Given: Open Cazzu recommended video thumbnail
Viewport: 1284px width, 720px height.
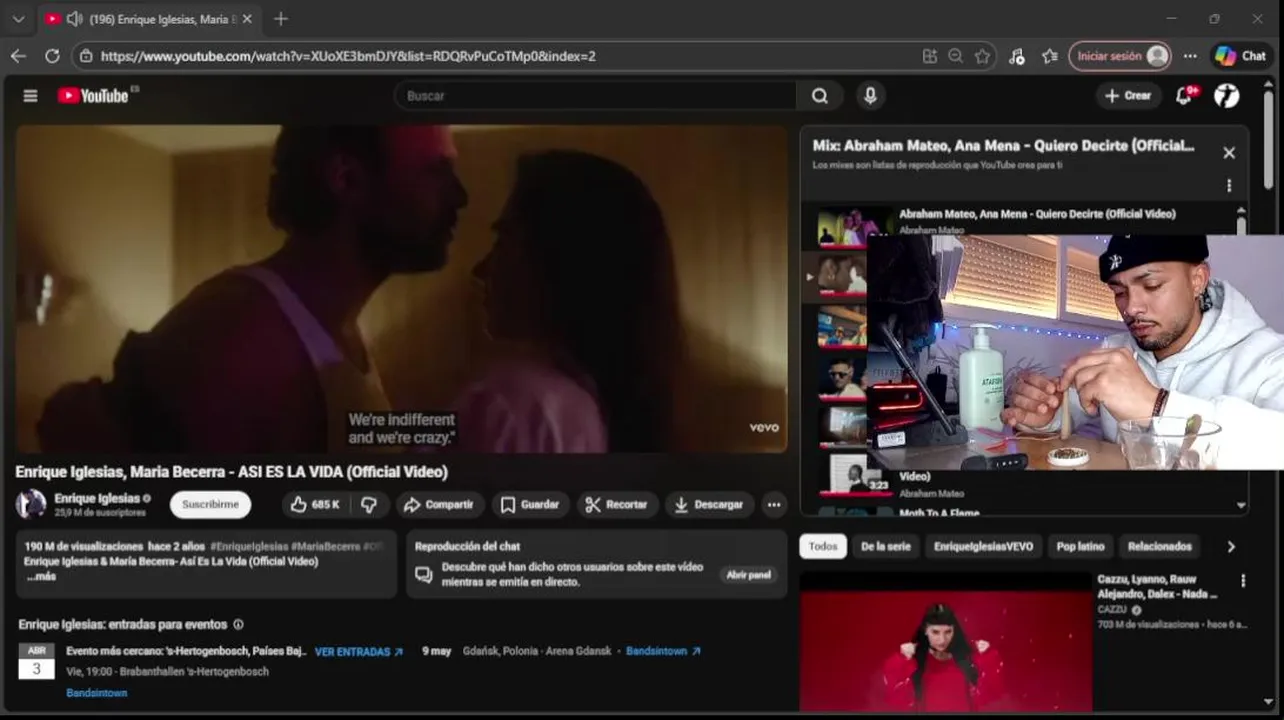Looking at the screenshot, I should coord(945,641).
